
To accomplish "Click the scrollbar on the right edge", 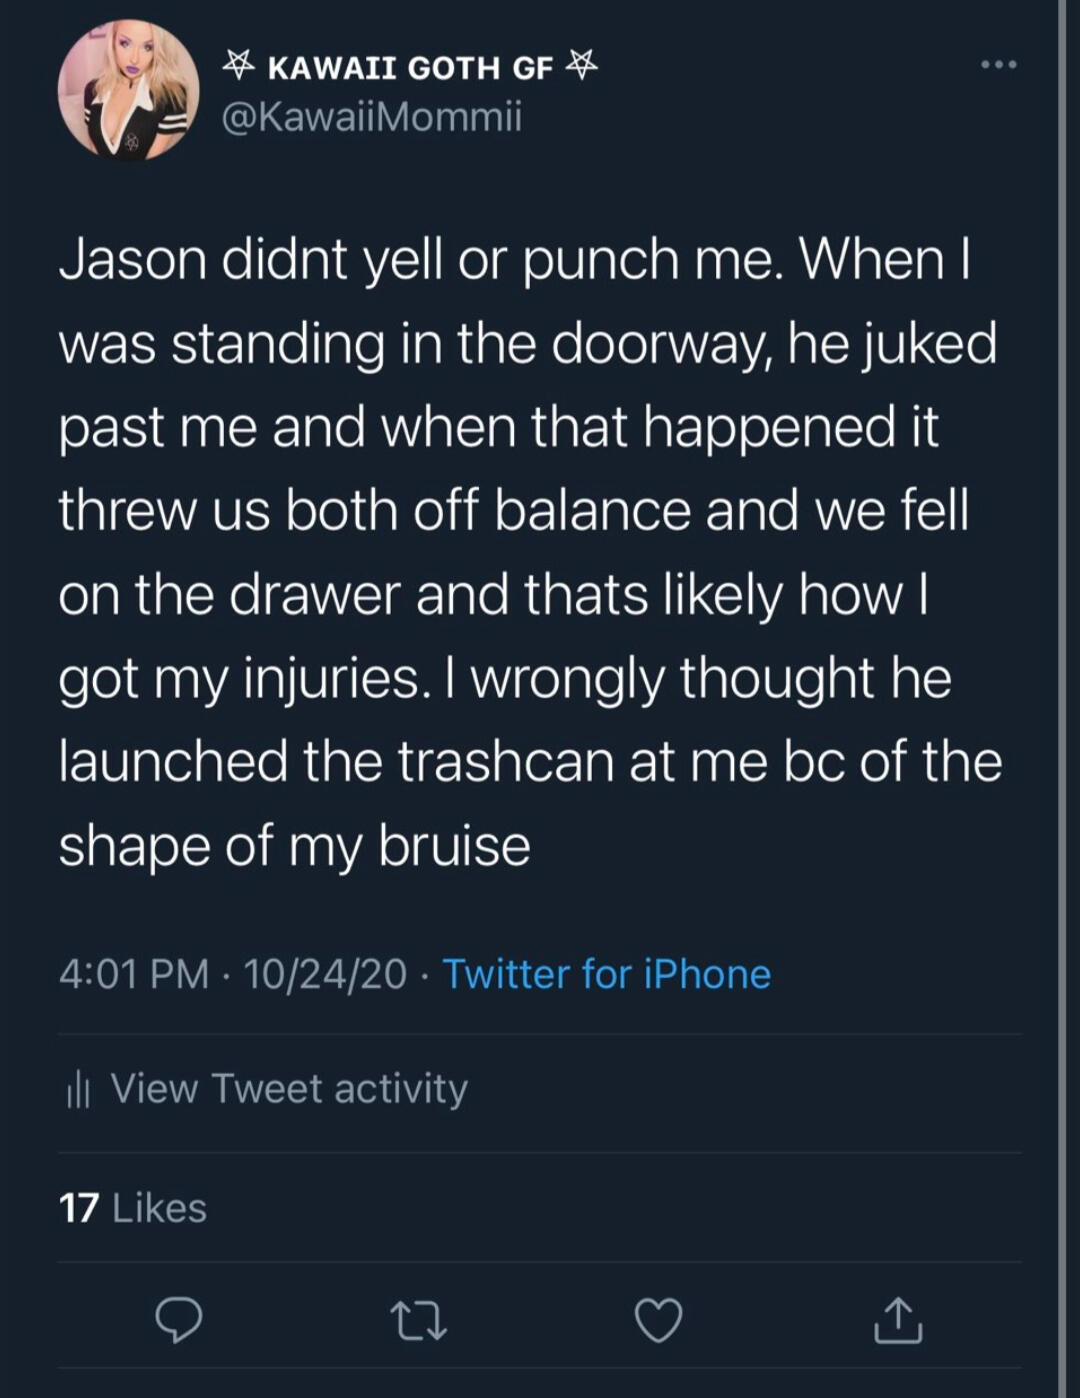I will click(1062, 699).
